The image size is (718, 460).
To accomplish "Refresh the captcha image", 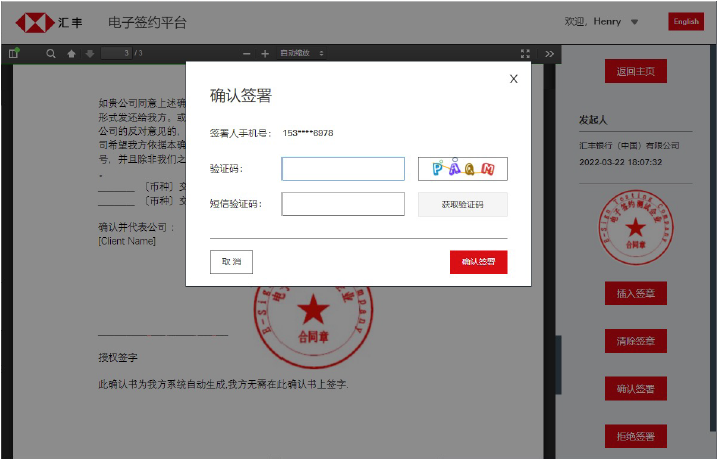I will coord(462,169).
